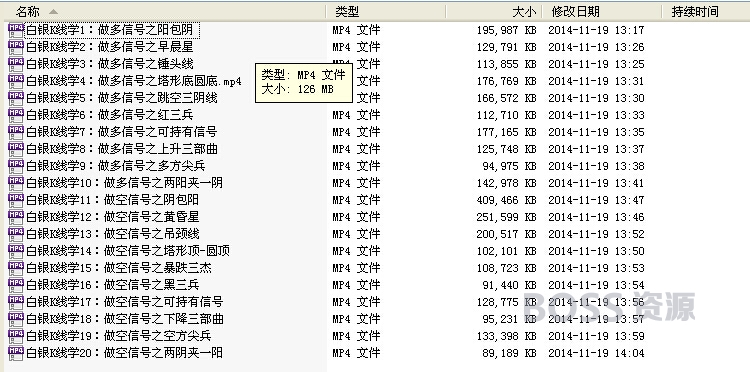The height and width of the screenshot is (372, 750).
Task: Select file name 白银K线学10：做多信号之两阳夹一阴
Action: point(124,183)
